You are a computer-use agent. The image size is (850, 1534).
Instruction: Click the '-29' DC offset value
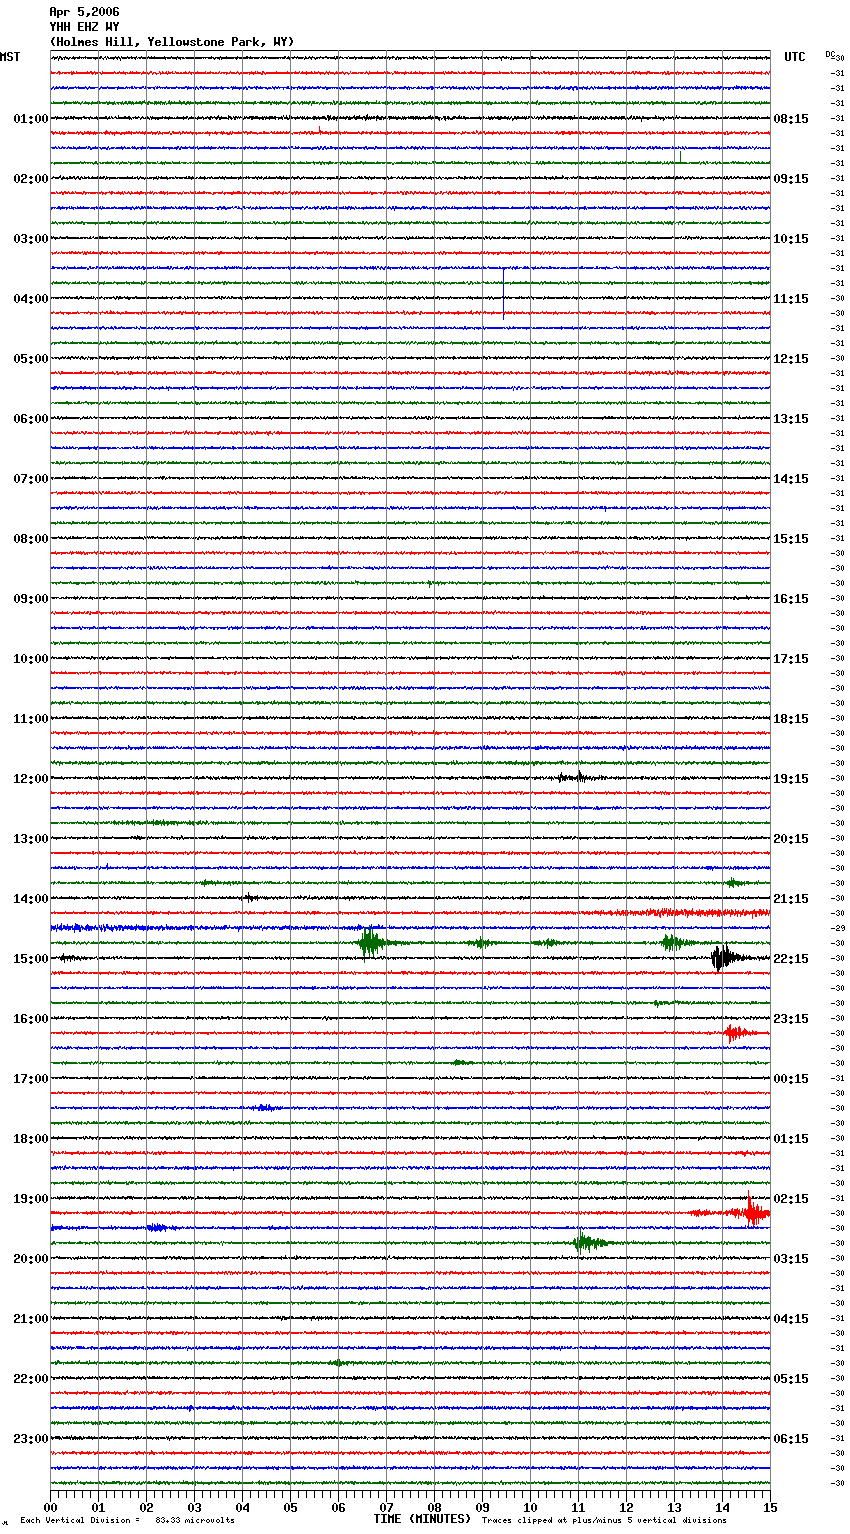(x=838, y=929)
